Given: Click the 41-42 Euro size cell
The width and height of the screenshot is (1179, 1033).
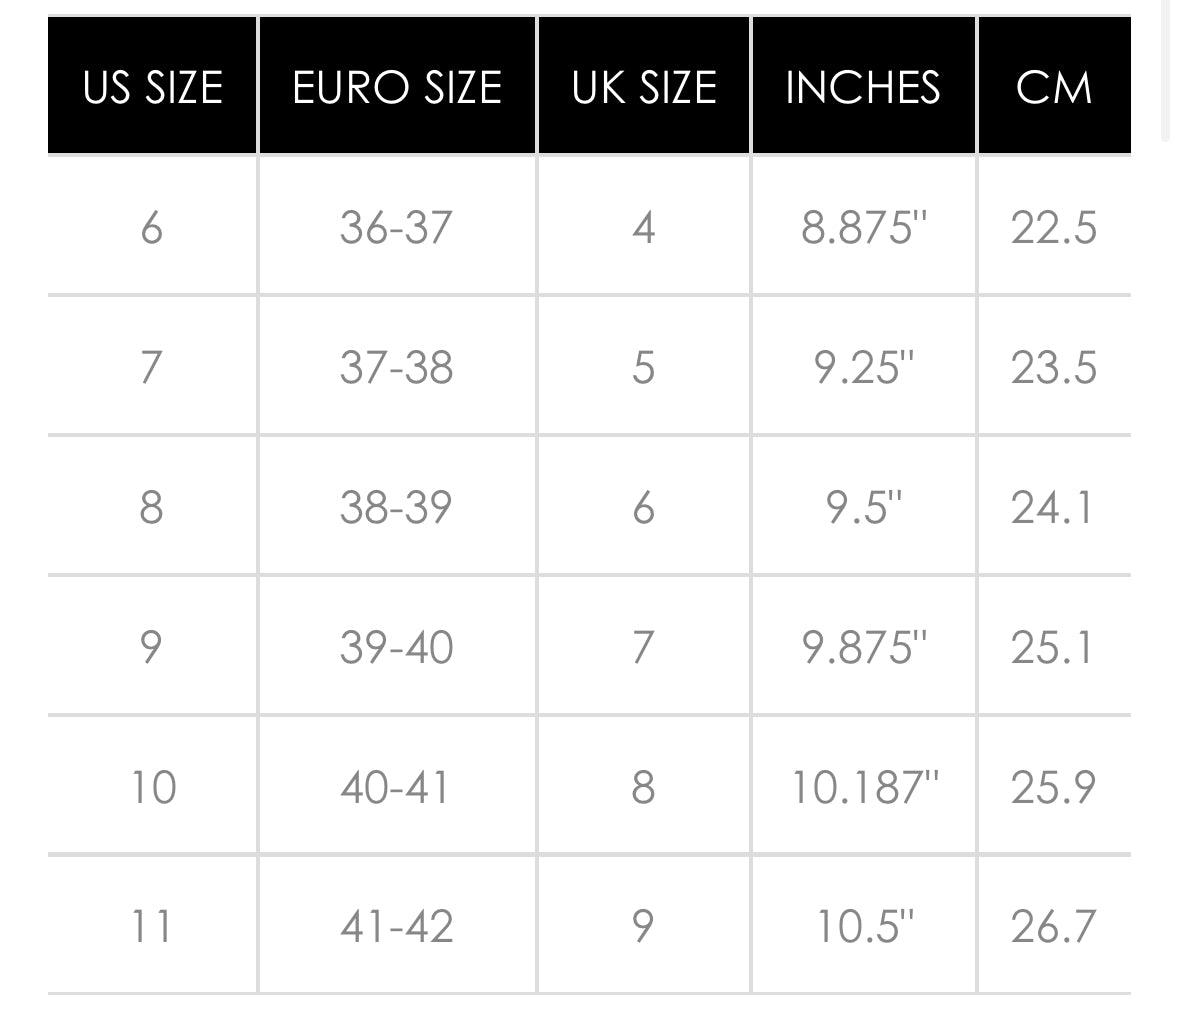Looking at the screenshot, I should 396,927.
